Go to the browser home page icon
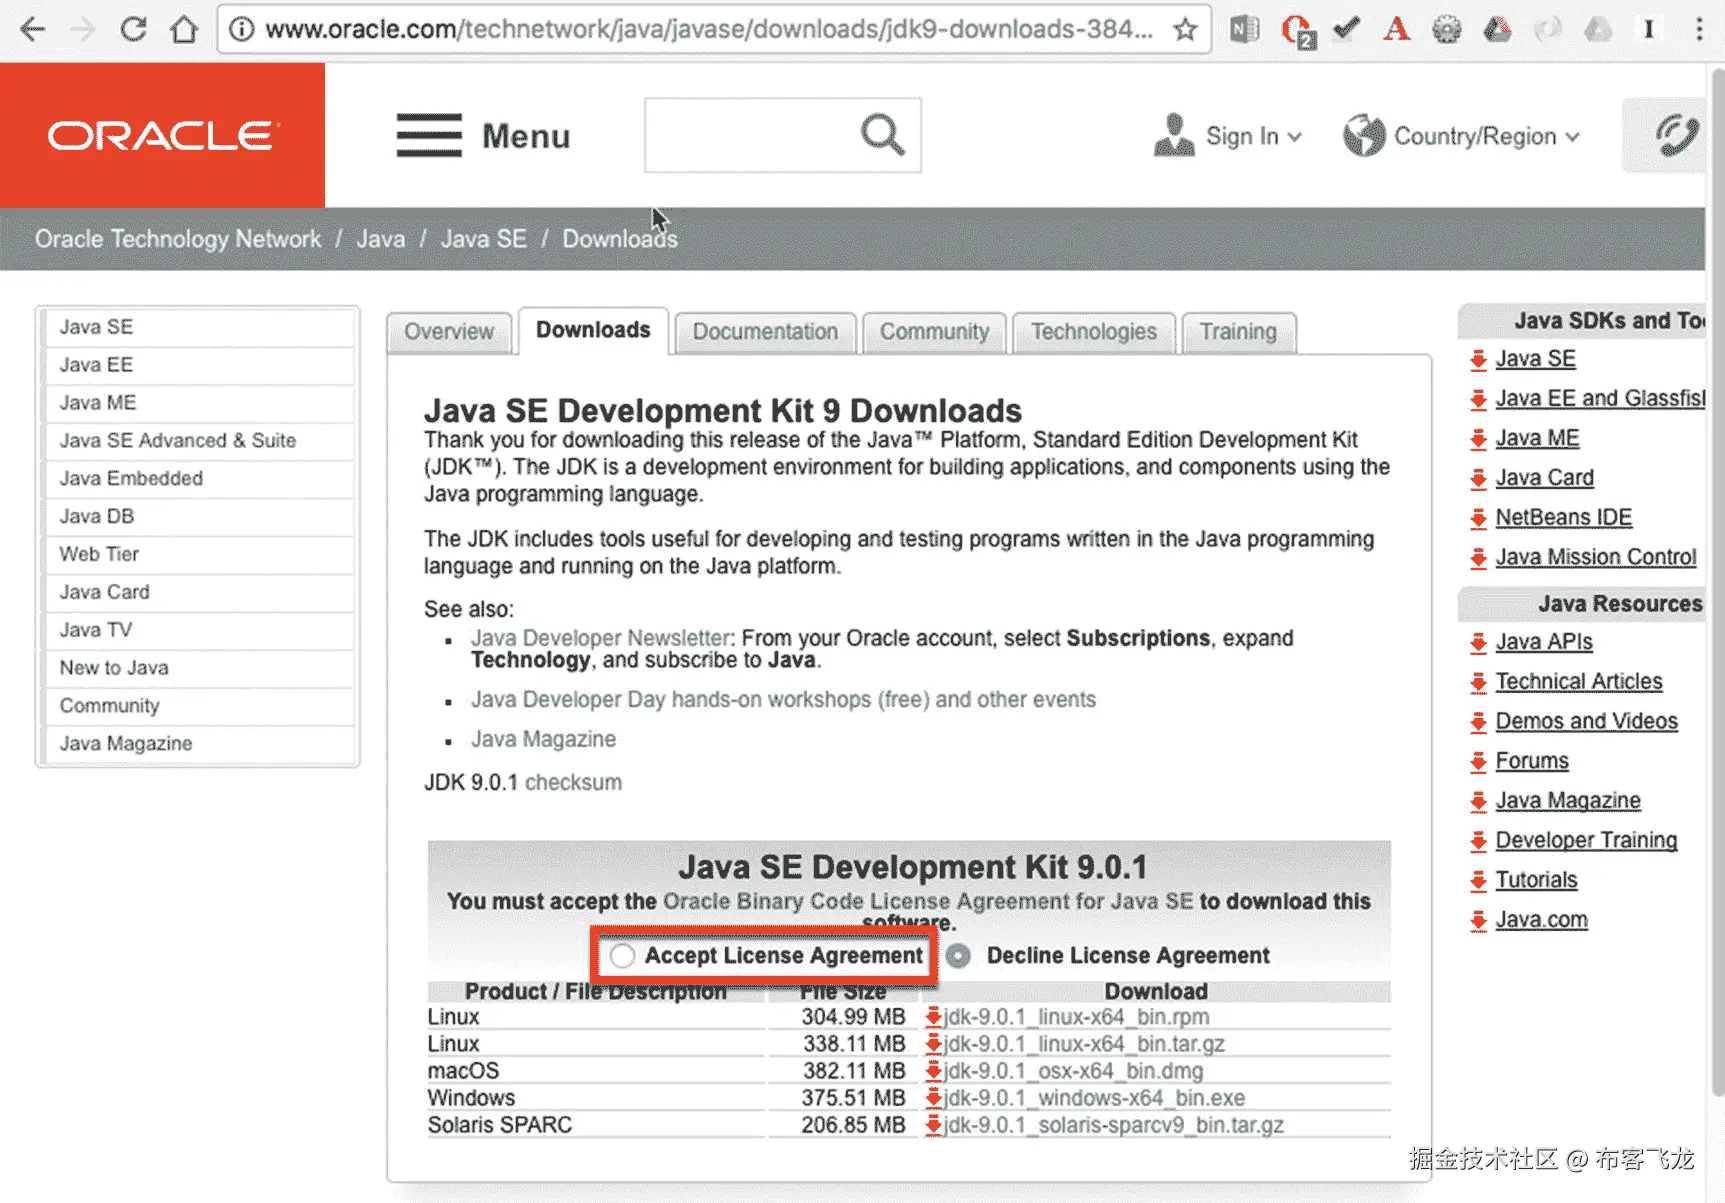1725x1203 pixels. [x=184, y=29]
